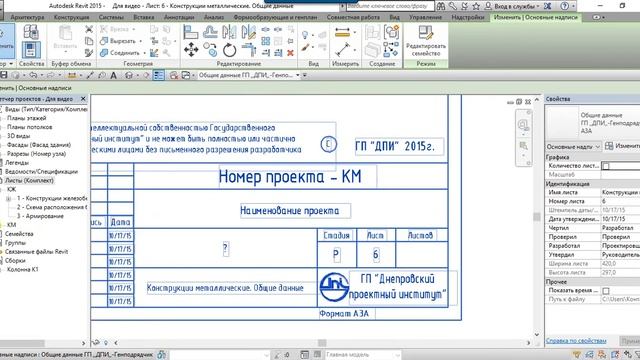
Task: Click the Undo arrow in quick access toolbar
Action: click(x=33, y=75)
